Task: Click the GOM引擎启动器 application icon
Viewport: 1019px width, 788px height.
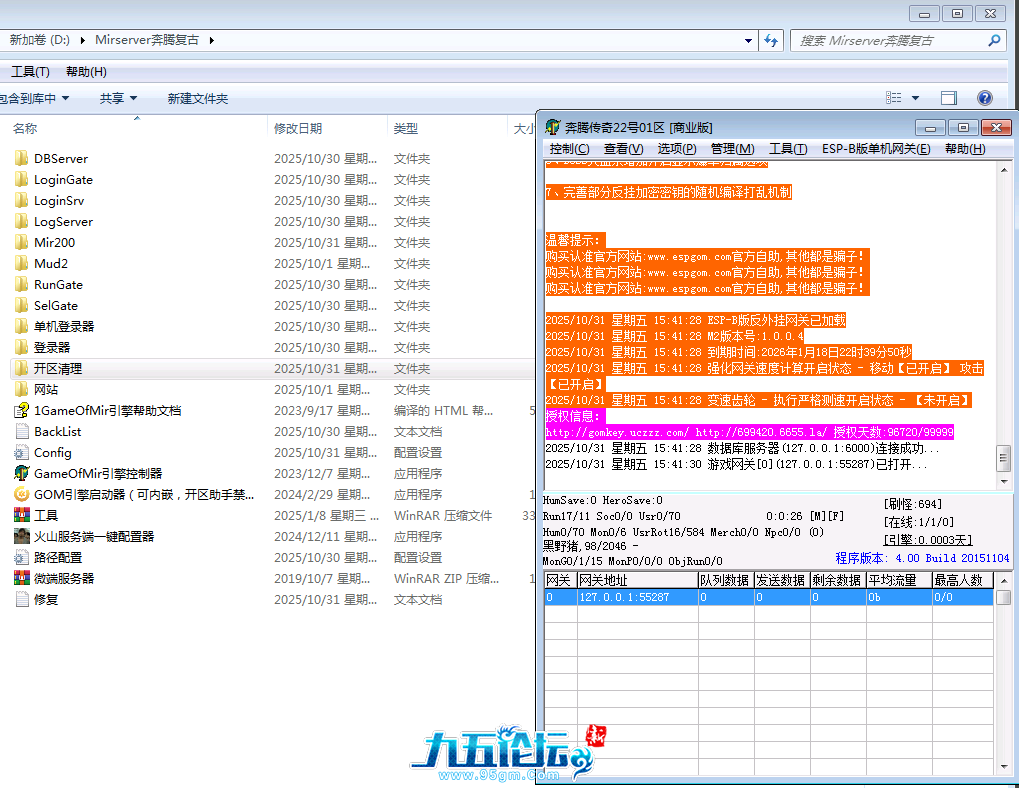Action: 22,494
